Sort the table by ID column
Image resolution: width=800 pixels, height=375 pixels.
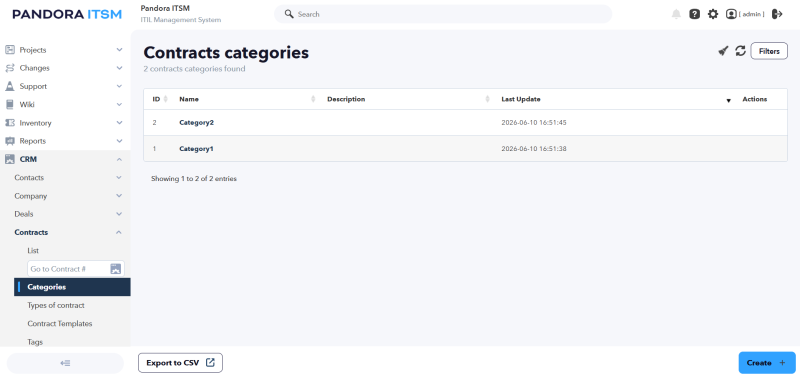[x=165, y=99]
